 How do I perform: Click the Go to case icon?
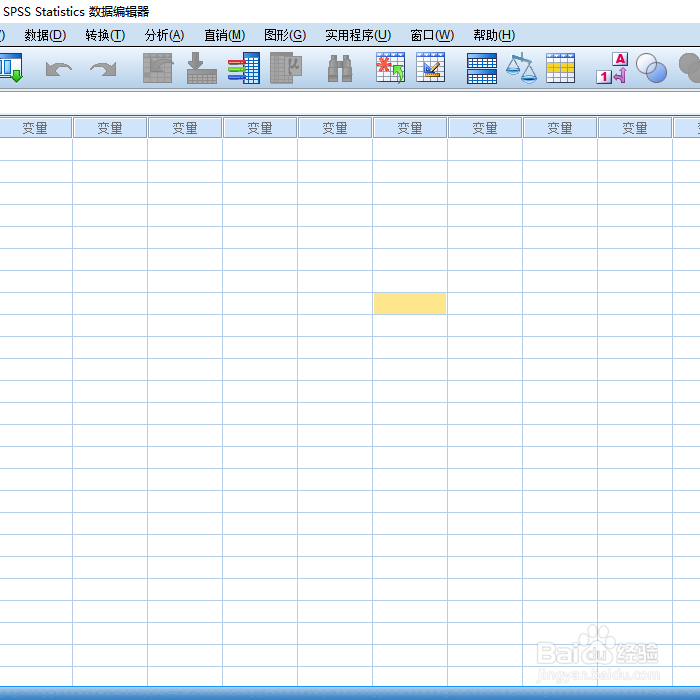coord(158,68)
